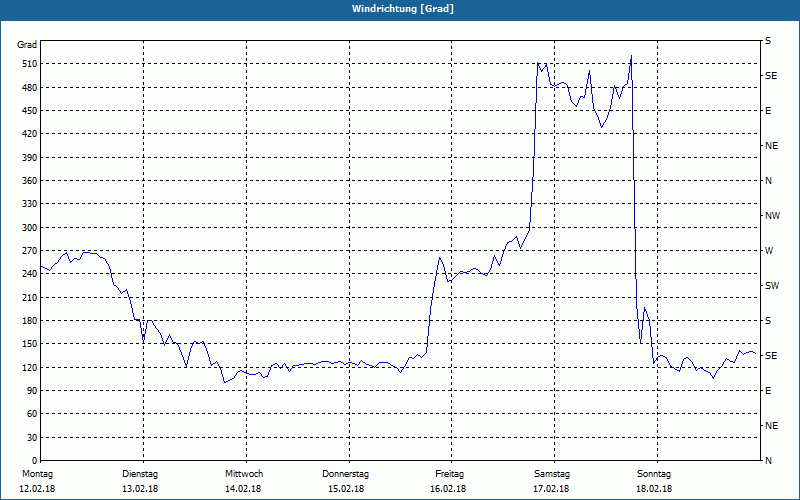Click the highest peak of the blue line
This screenshot has height=500, width=800.
[631, 56]
